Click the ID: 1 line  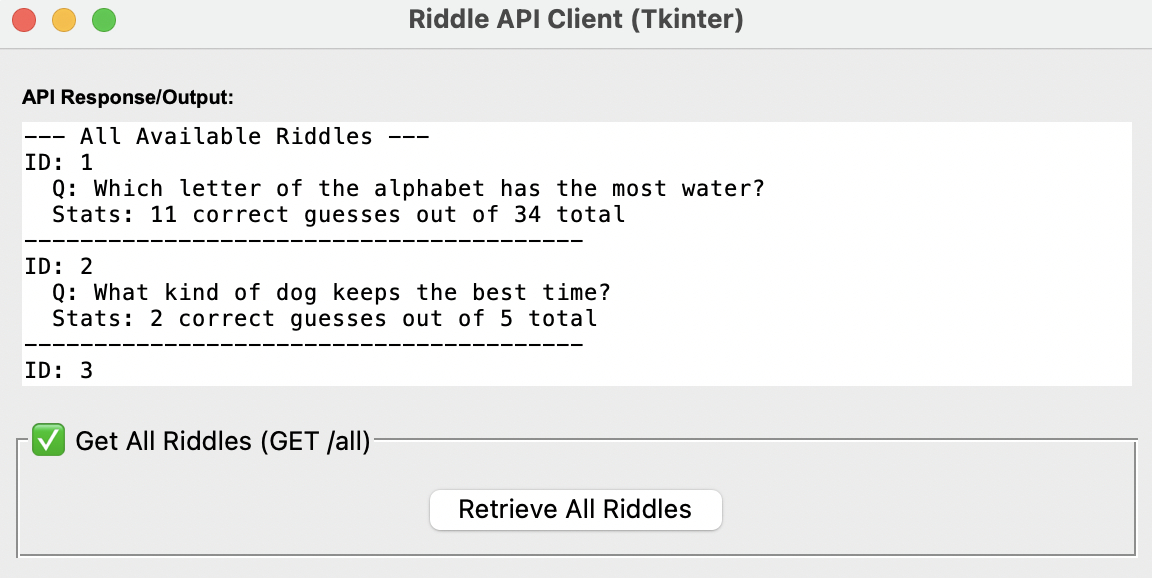(x=58, y=162)
